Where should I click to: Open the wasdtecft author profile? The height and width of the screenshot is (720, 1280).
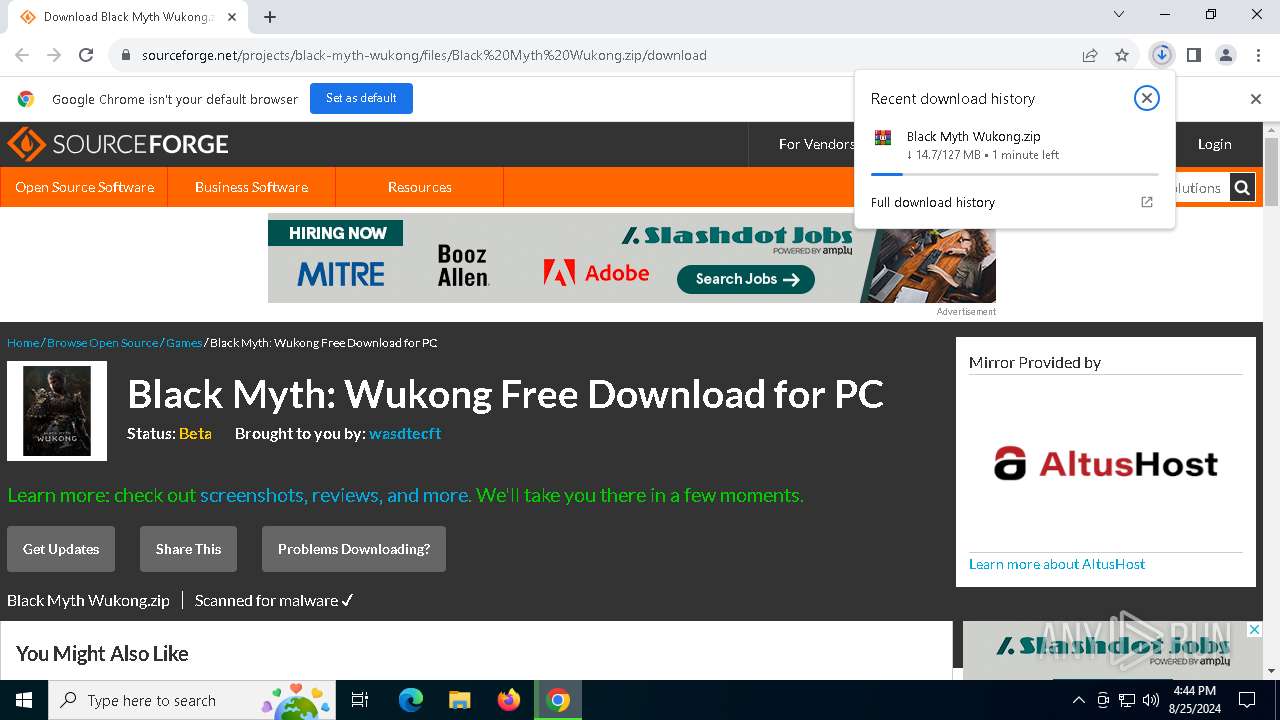click(405, 433)
